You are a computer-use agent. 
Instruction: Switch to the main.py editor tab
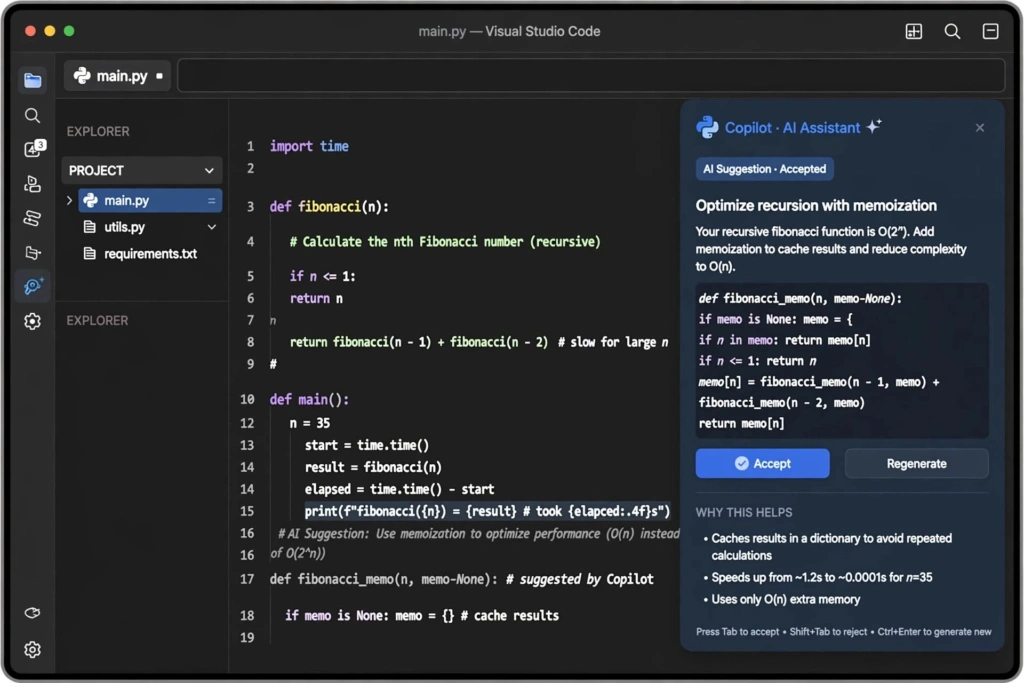pyautogui.click(x=118, y=76)
